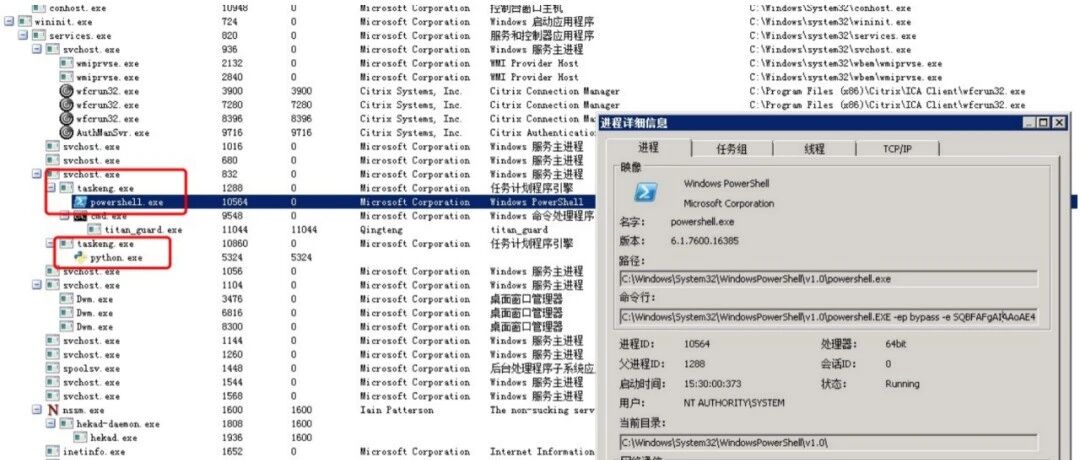Click Qingteng company cell
The height and width of the screenshot is (460, 1080).
(382, 230)
